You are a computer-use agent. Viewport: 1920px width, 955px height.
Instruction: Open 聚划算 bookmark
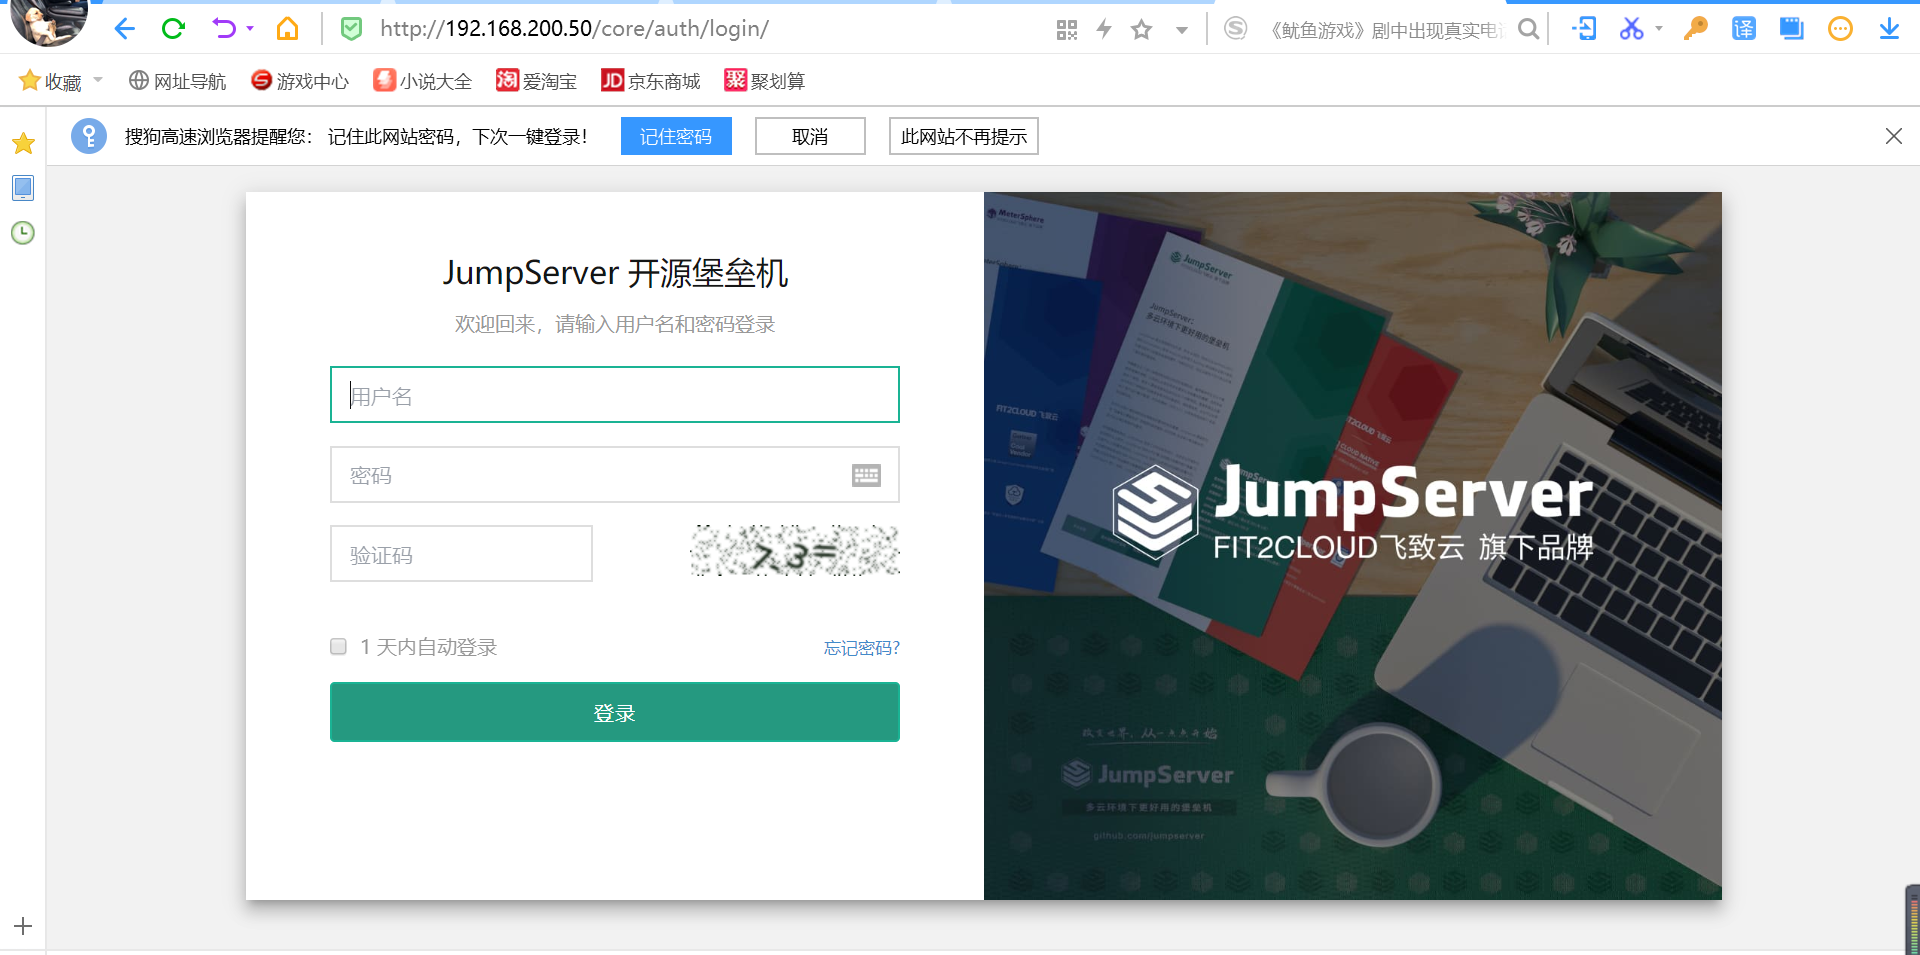tap(765, 81)
